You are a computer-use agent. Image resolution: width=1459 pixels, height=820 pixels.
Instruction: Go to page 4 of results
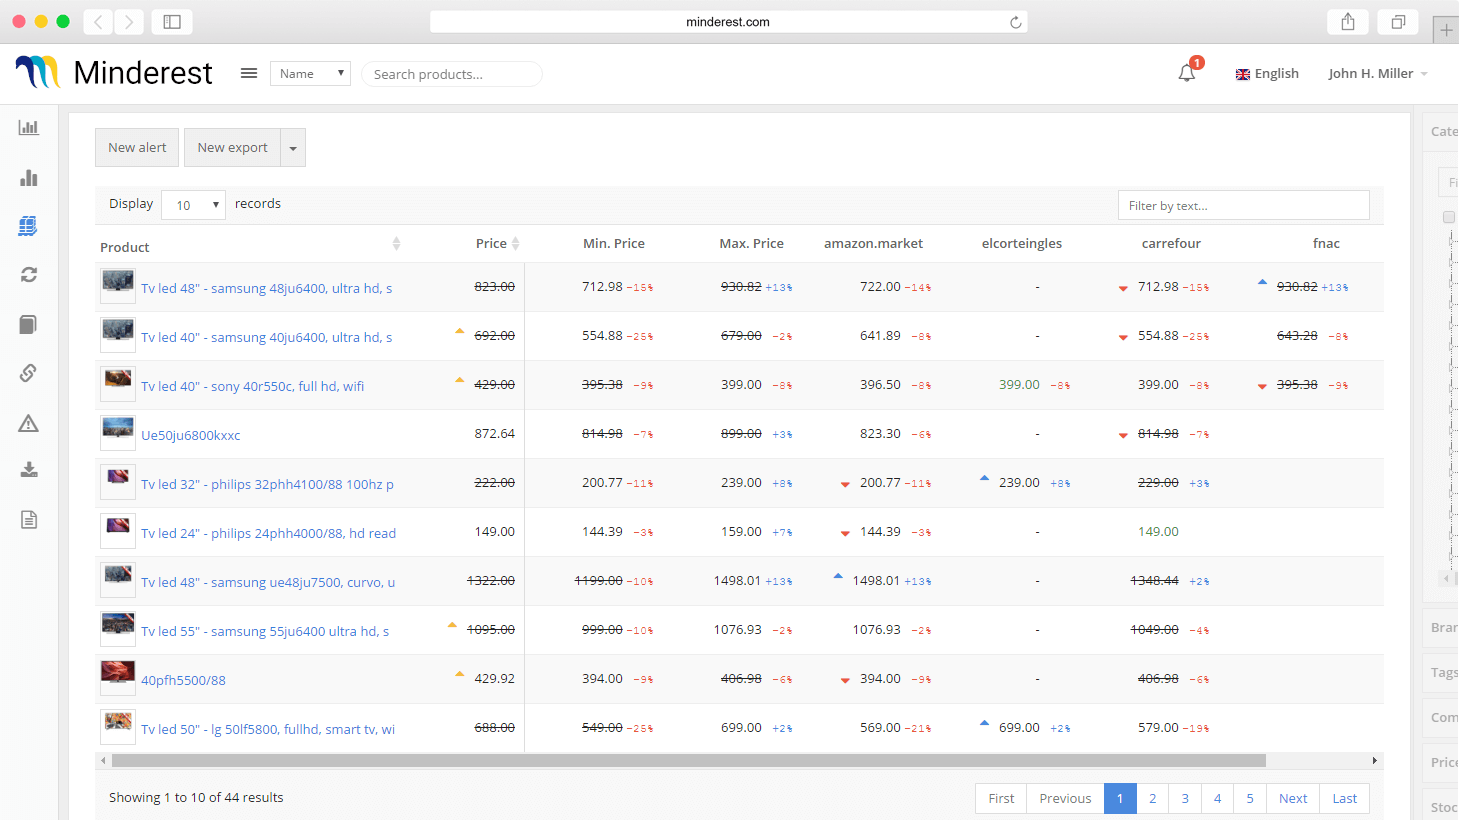(1217, 798)
